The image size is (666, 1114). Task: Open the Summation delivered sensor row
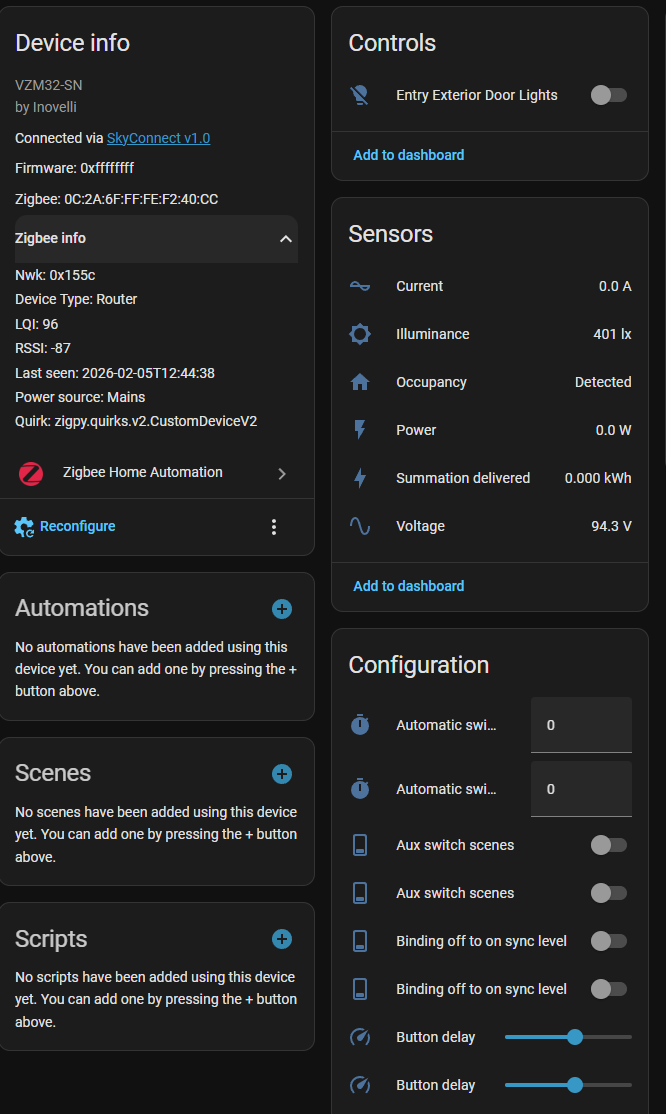[x=490, y=478]
